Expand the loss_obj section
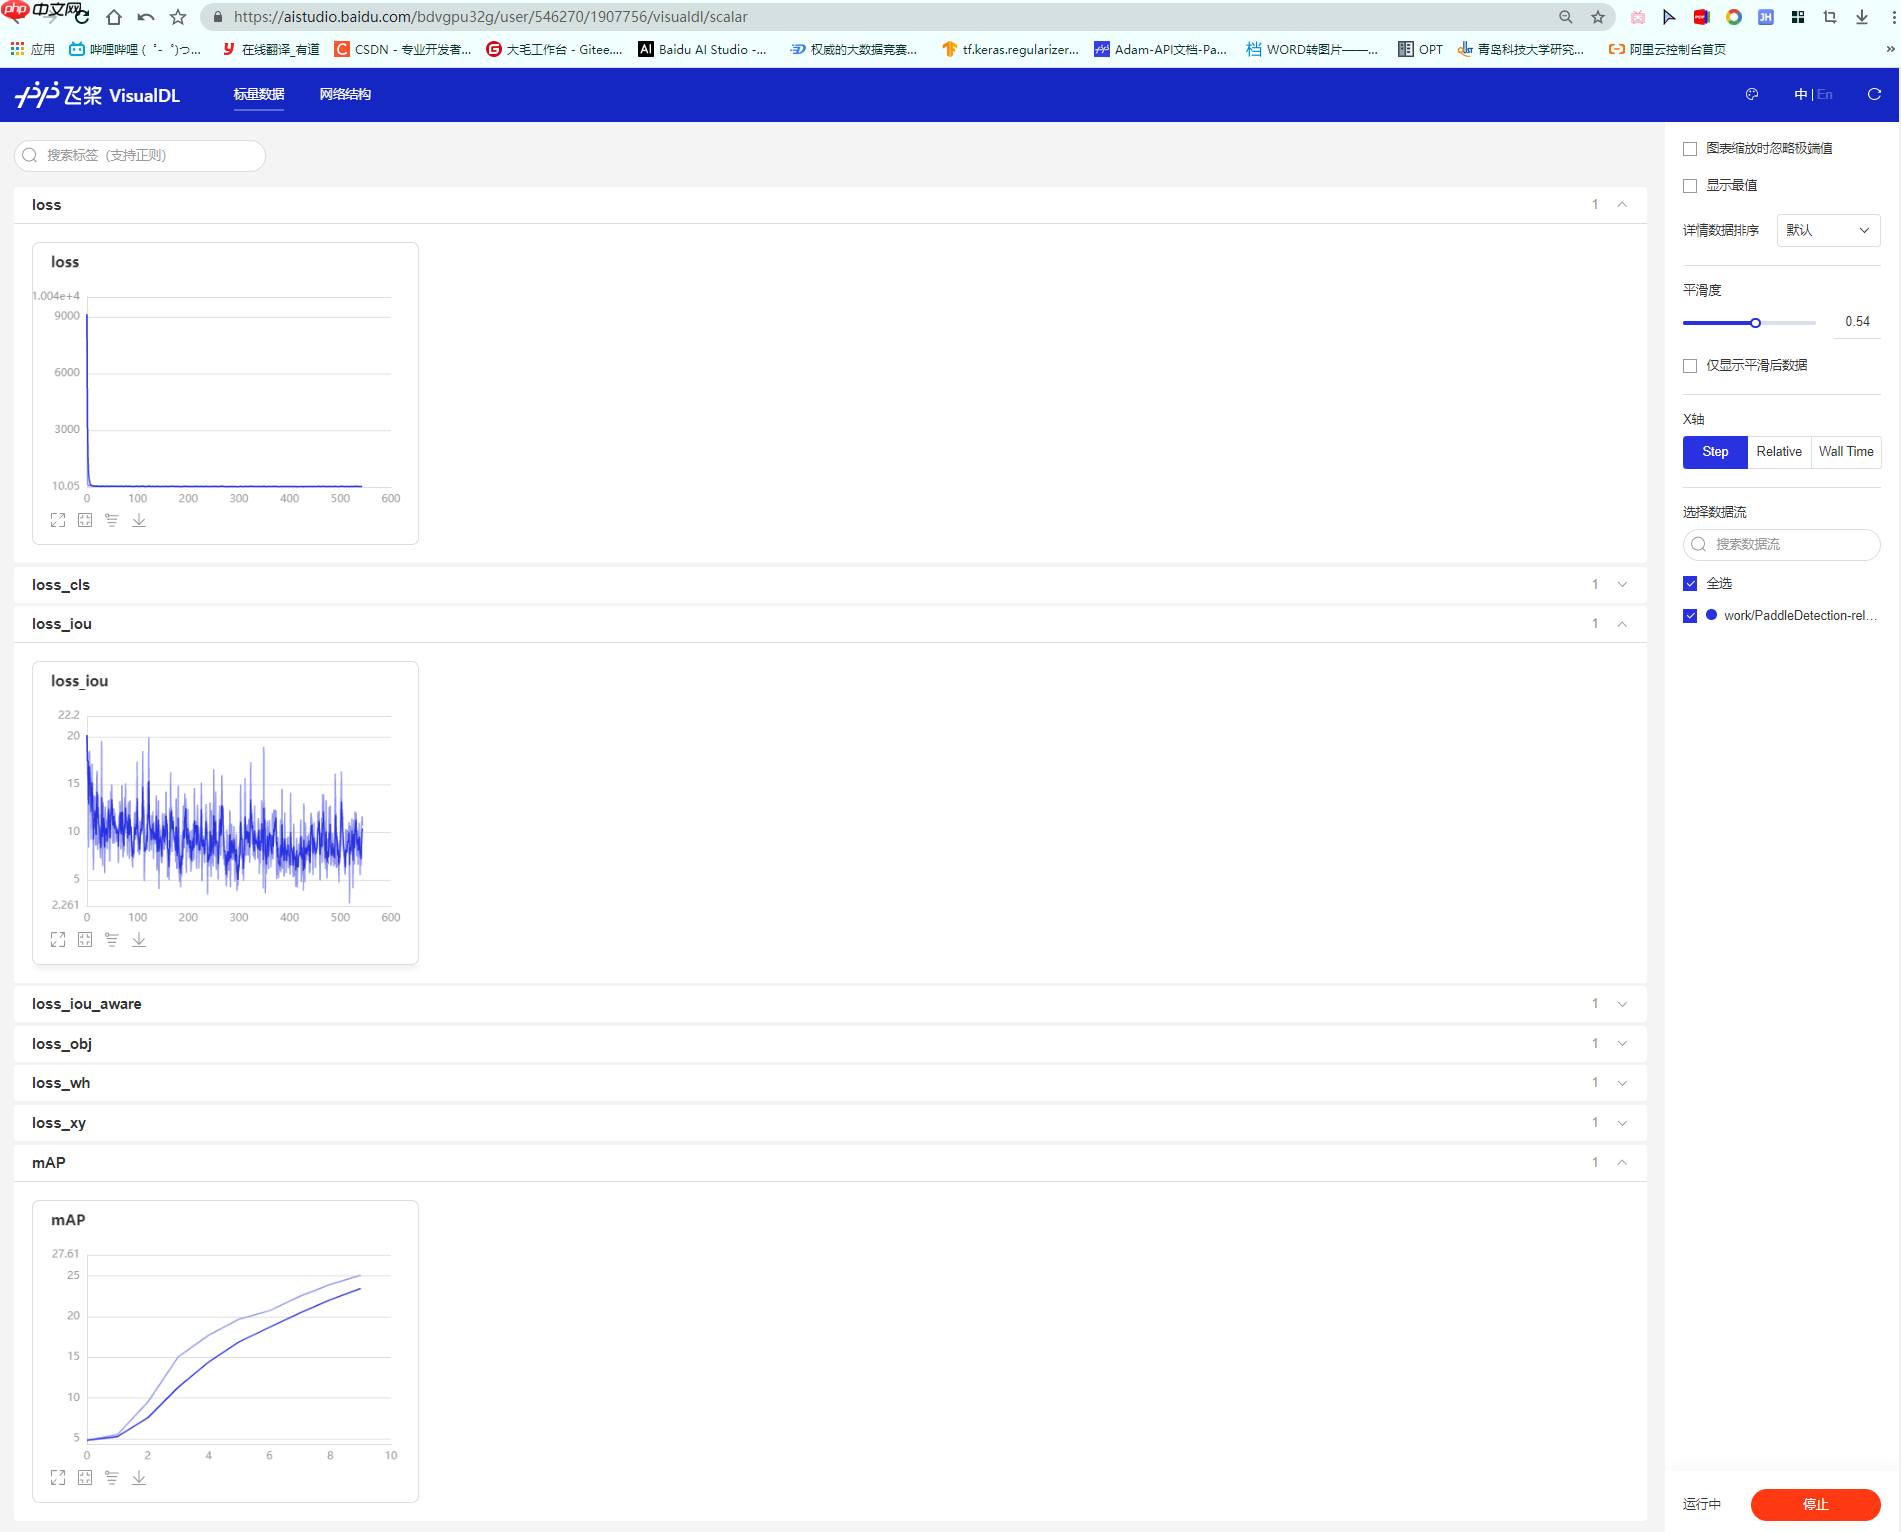Image resolution: width=1901 pixels, height=1532 pixels. 1621,1044
